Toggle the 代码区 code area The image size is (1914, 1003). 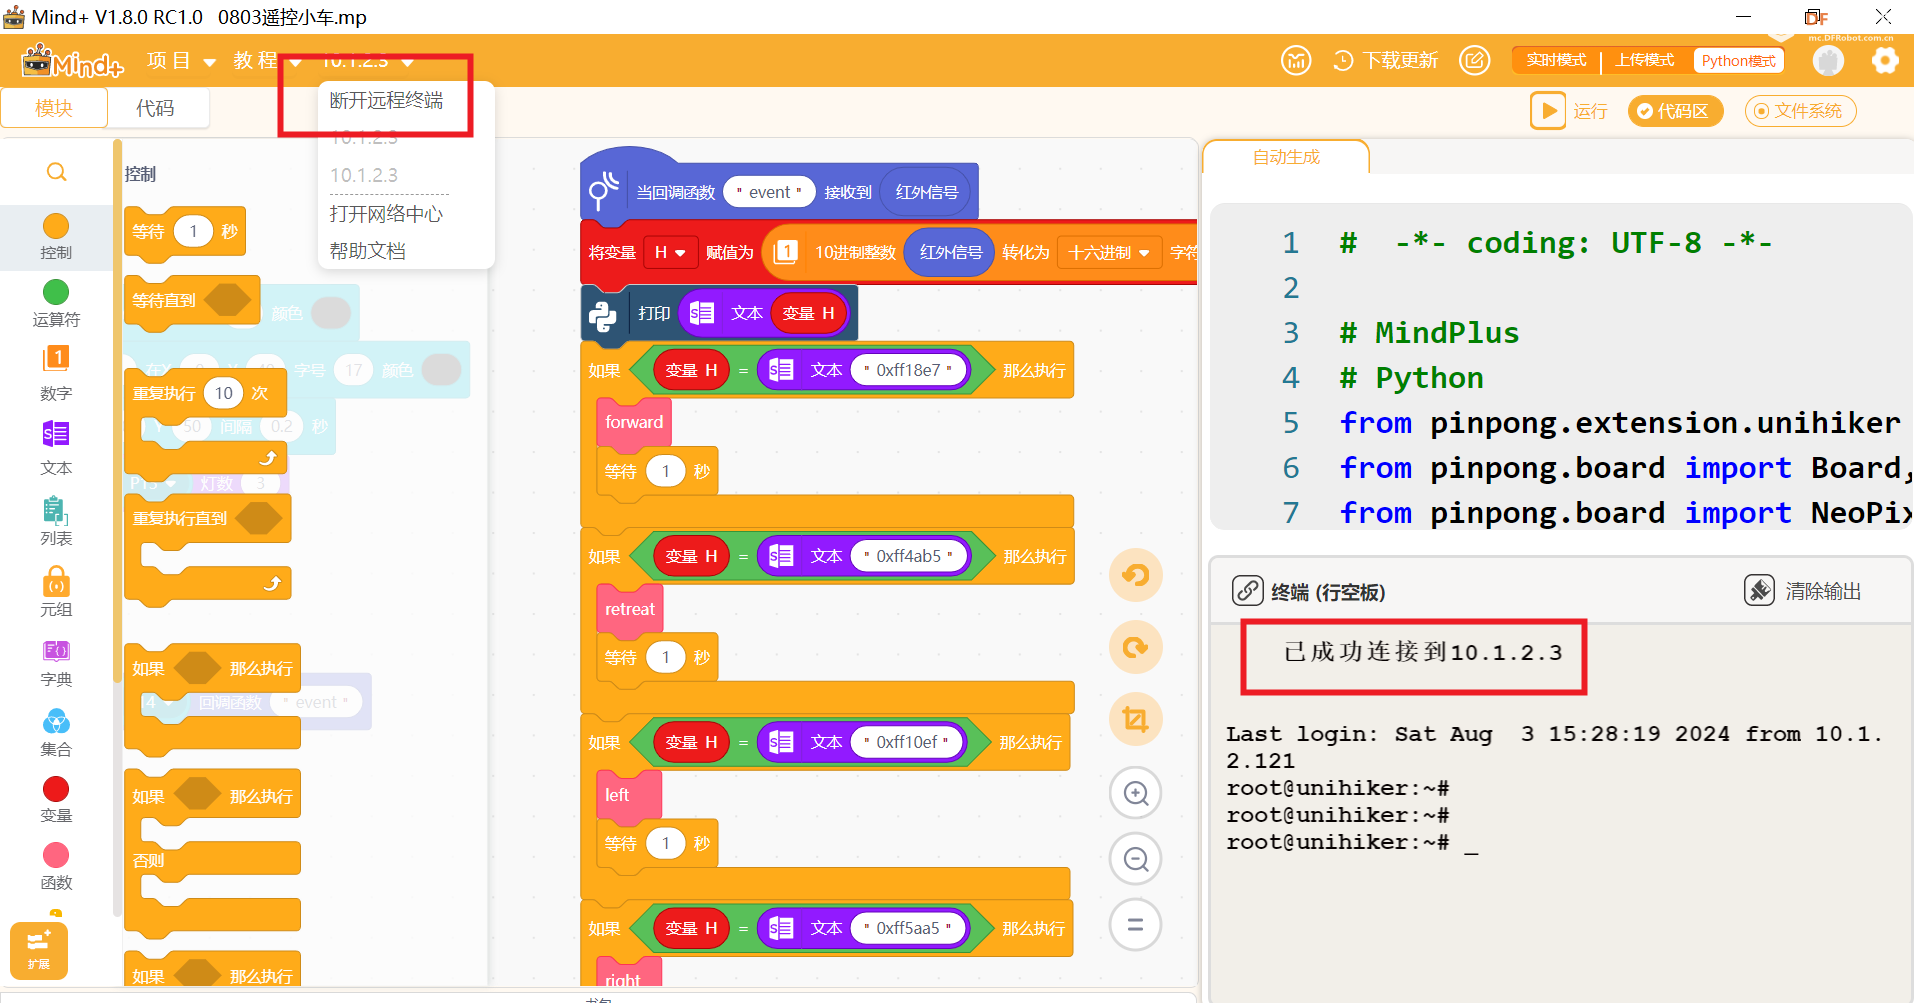1675,111
